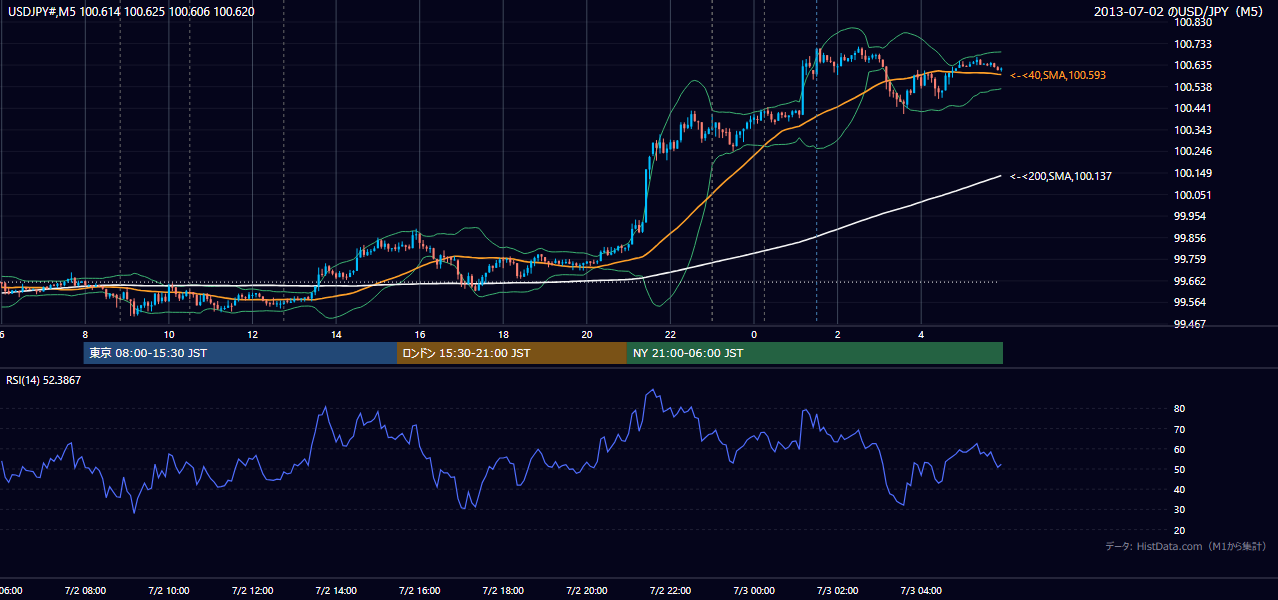Select the 200 SMA label reading 100.137
This screenshot has width=1278, height=600.
(1061, 176)
